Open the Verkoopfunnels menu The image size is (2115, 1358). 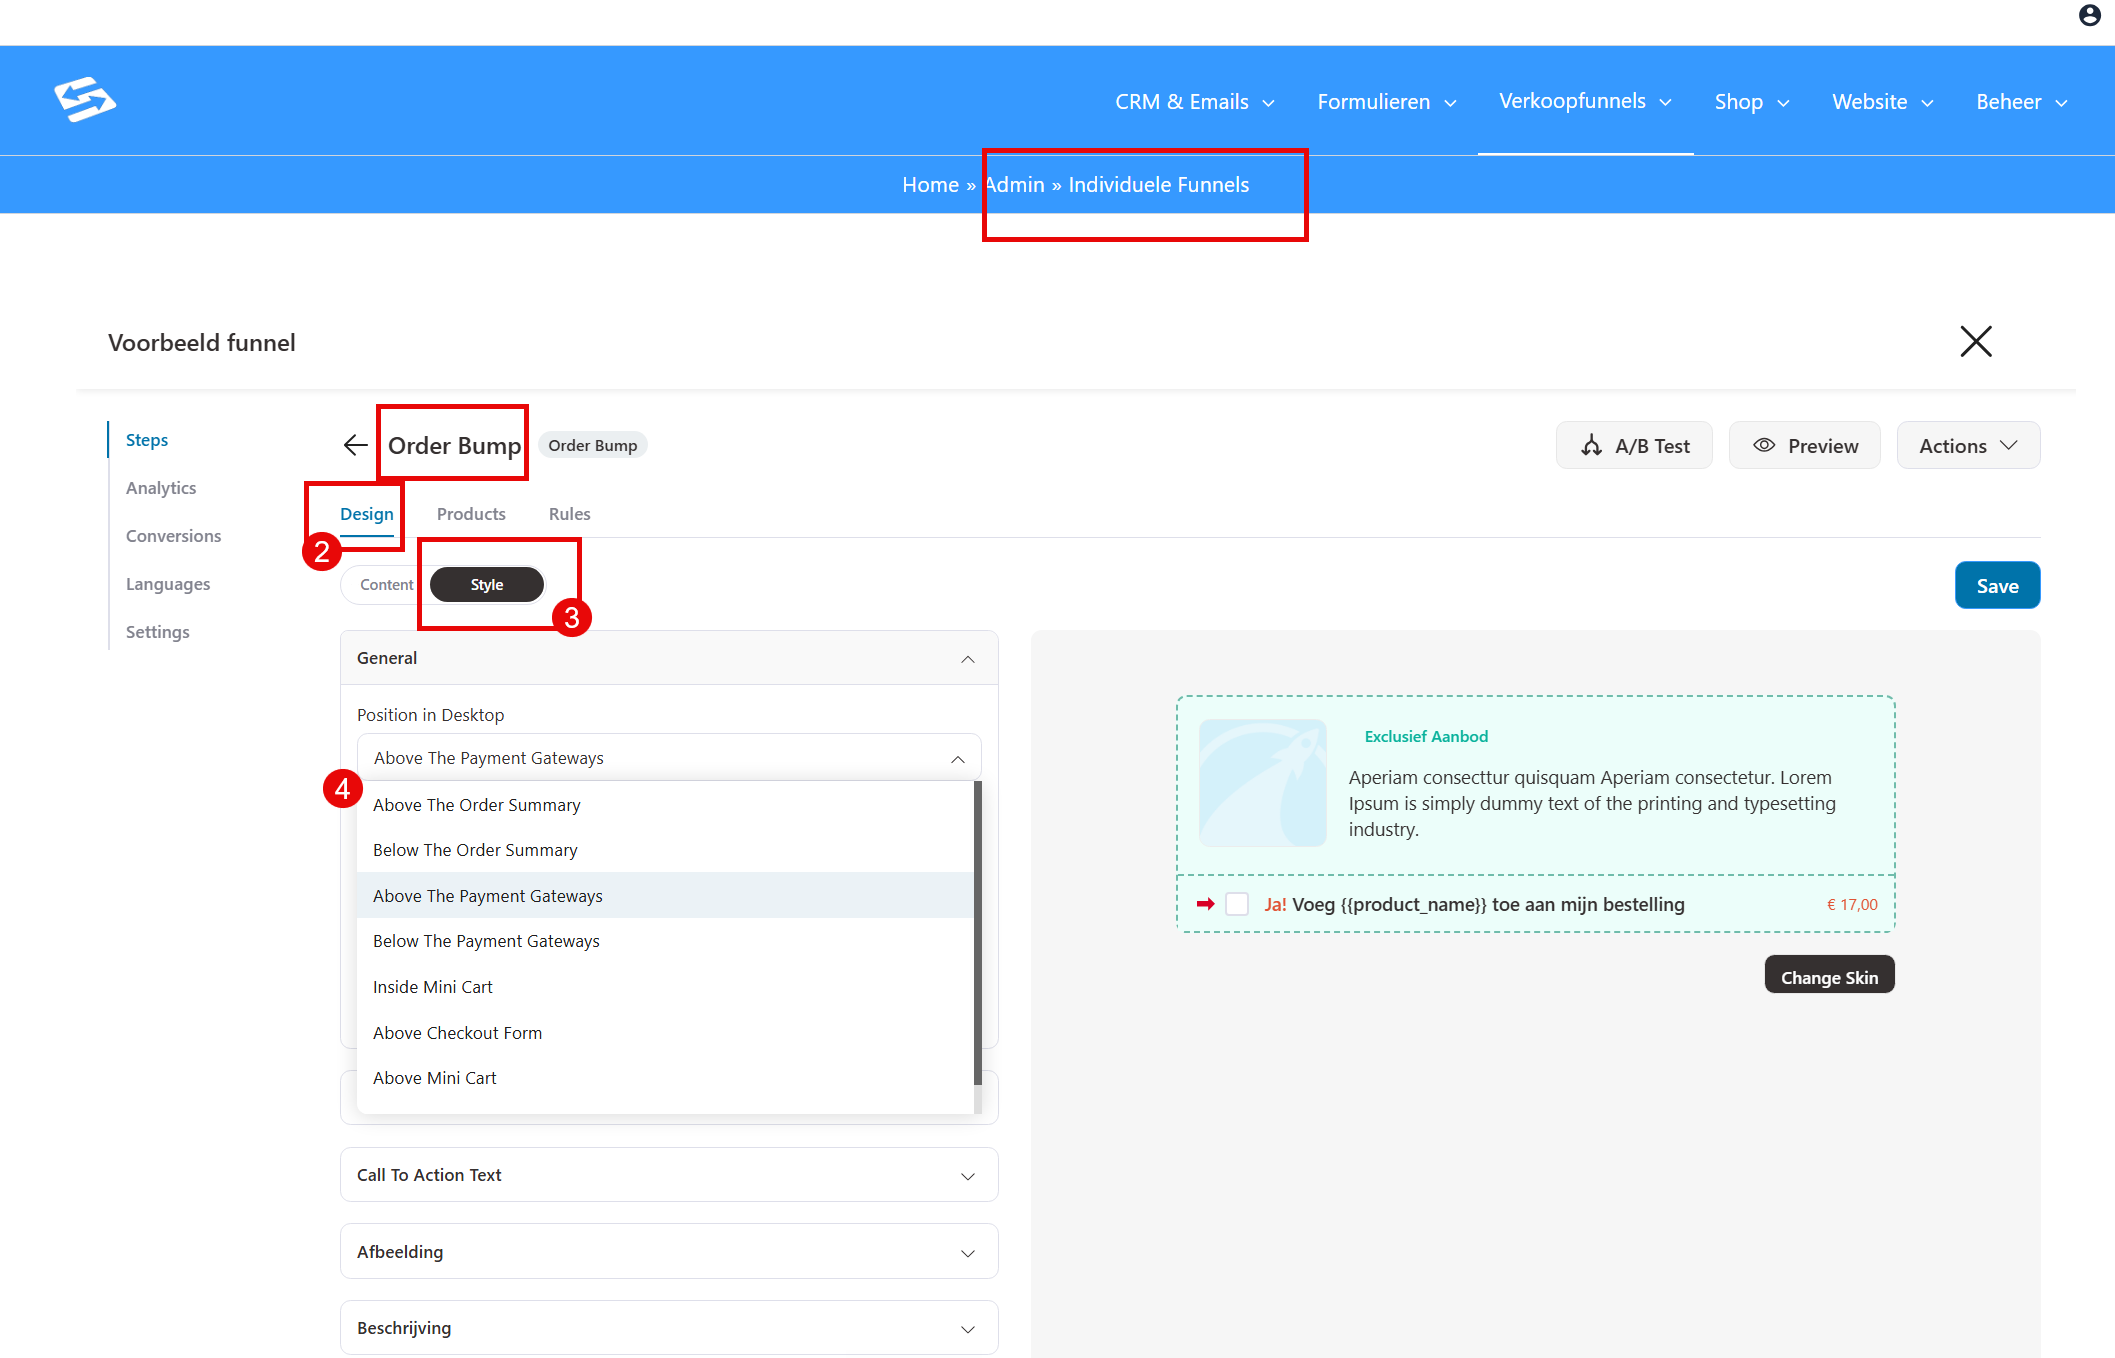tap(1585, 101)
